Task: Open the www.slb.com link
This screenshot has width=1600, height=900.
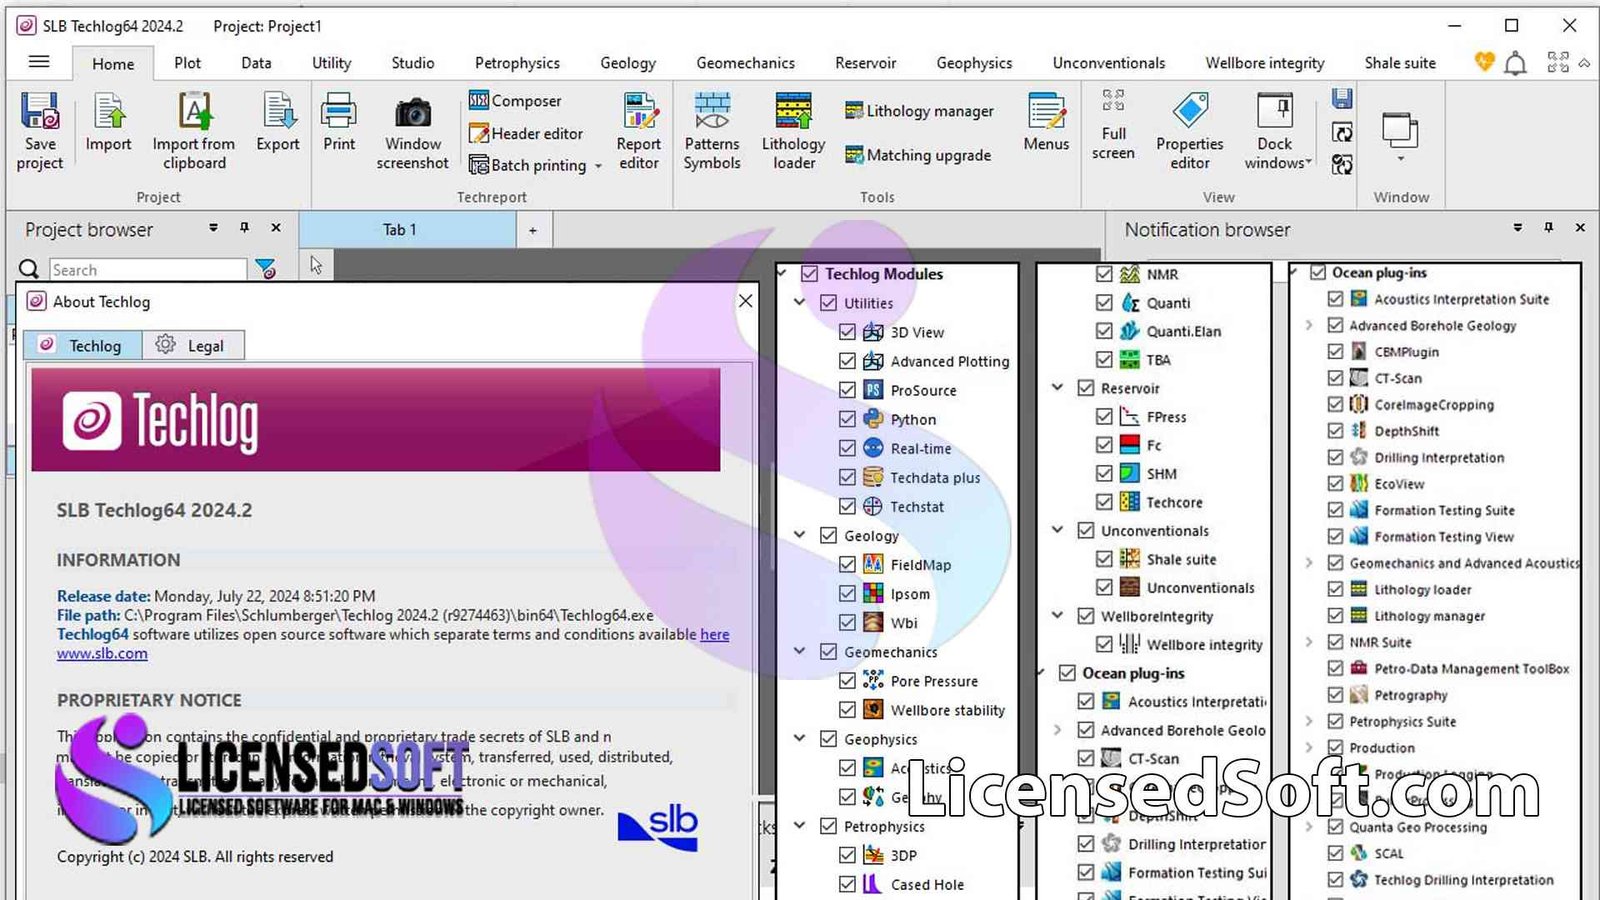Action: (102, 653)
